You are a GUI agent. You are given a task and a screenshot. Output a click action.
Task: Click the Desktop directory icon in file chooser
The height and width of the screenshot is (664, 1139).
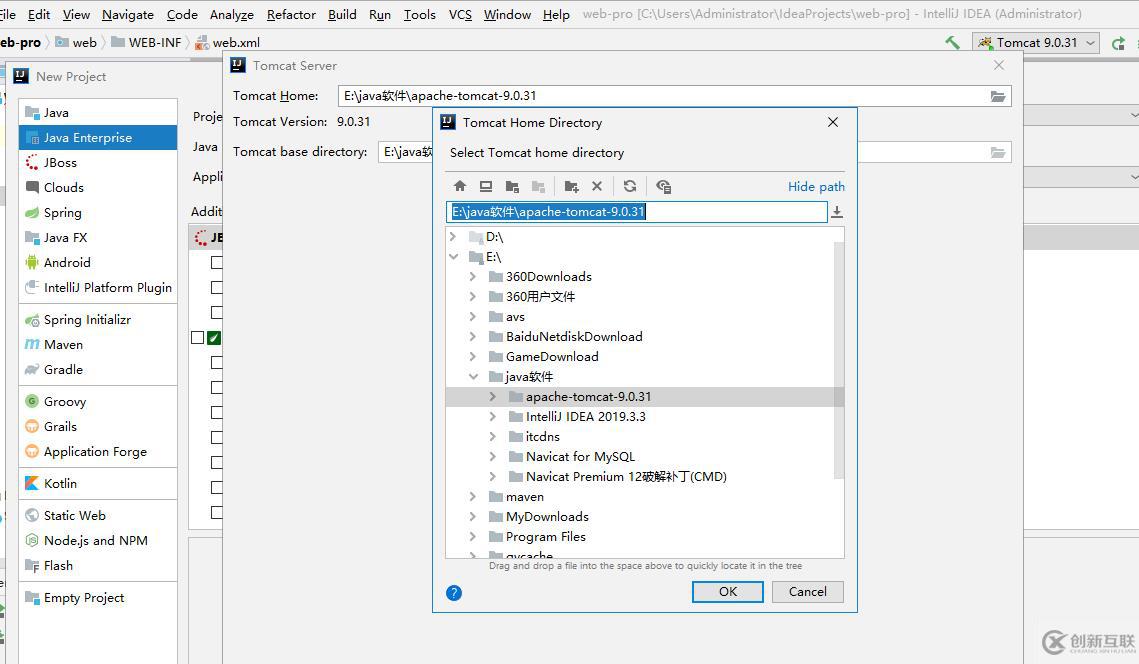(486, 186)
